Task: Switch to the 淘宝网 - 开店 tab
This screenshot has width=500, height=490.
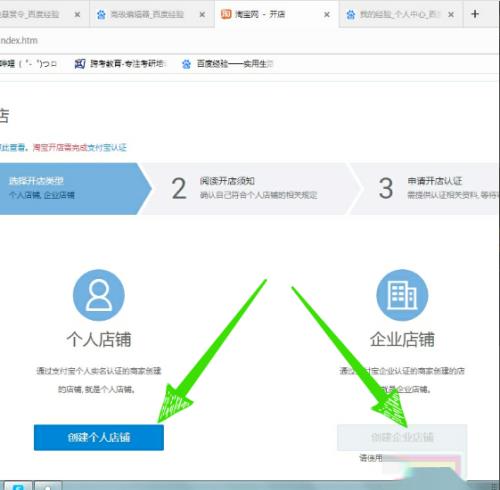Action: coord(276,14)
